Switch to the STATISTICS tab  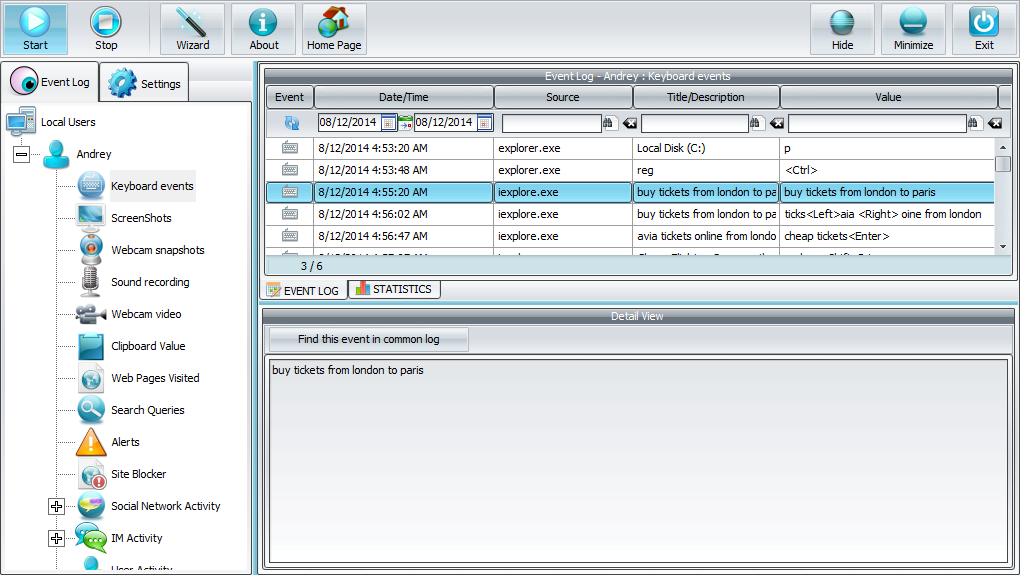[394, 289]
